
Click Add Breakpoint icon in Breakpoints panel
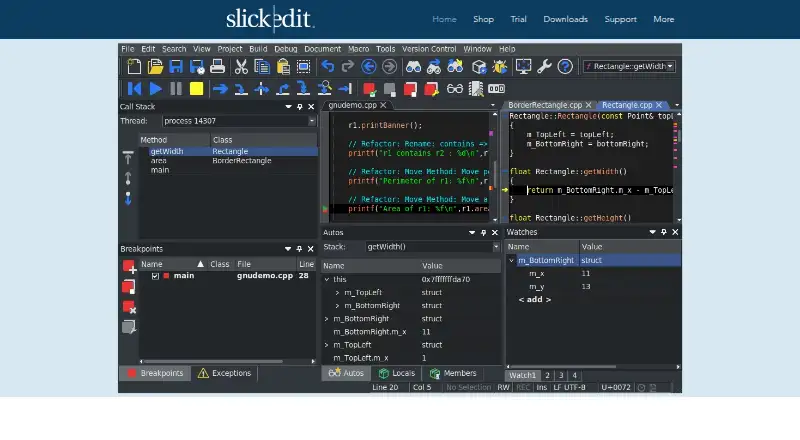(x=129, y=266)
